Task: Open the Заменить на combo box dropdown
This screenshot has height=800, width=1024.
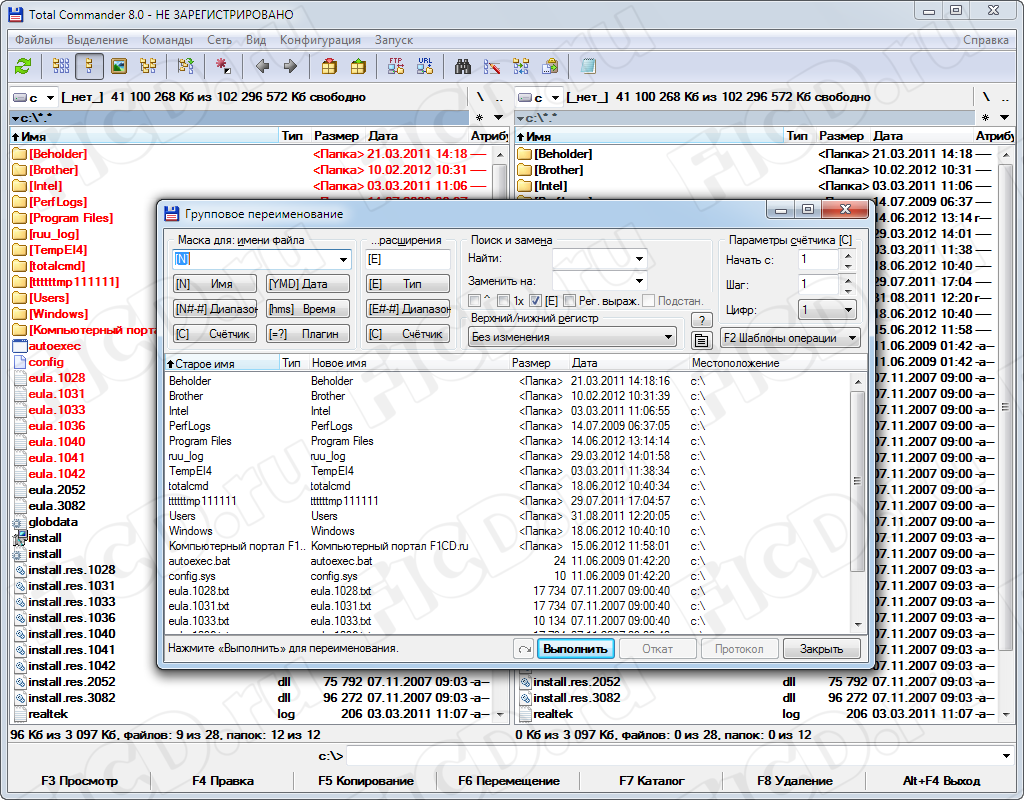Action: [639, 281]
